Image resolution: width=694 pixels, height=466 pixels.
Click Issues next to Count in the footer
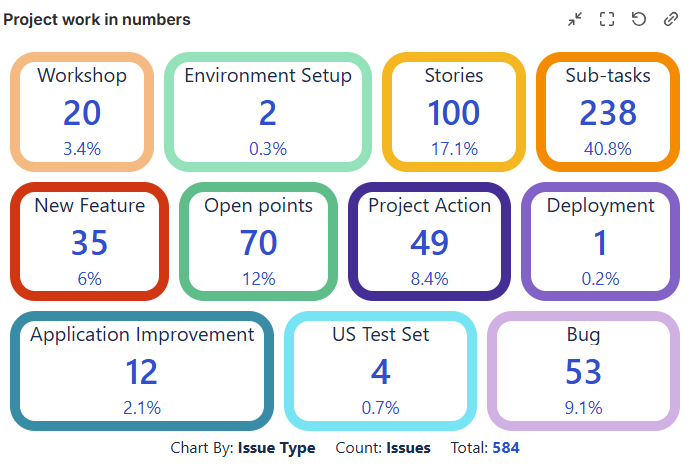click(408, 448)
